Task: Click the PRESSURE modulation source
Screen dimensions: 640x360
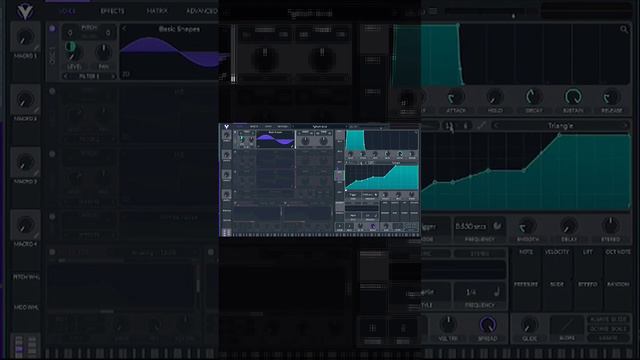Action: pos(526,284)
